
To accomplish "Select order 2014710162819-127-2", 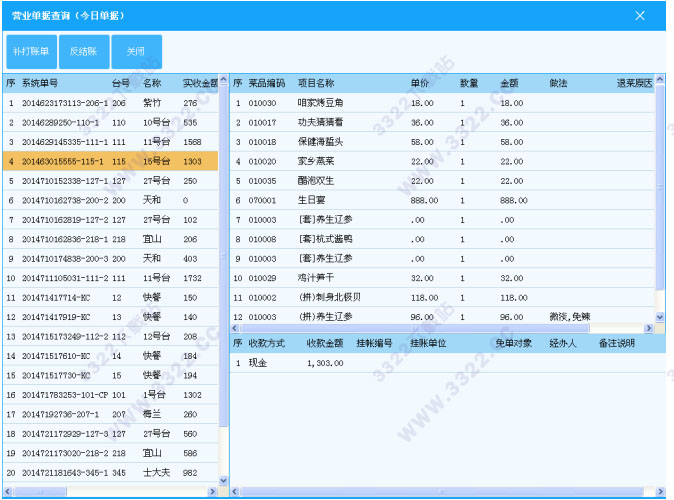I will [x=111, y=220].
